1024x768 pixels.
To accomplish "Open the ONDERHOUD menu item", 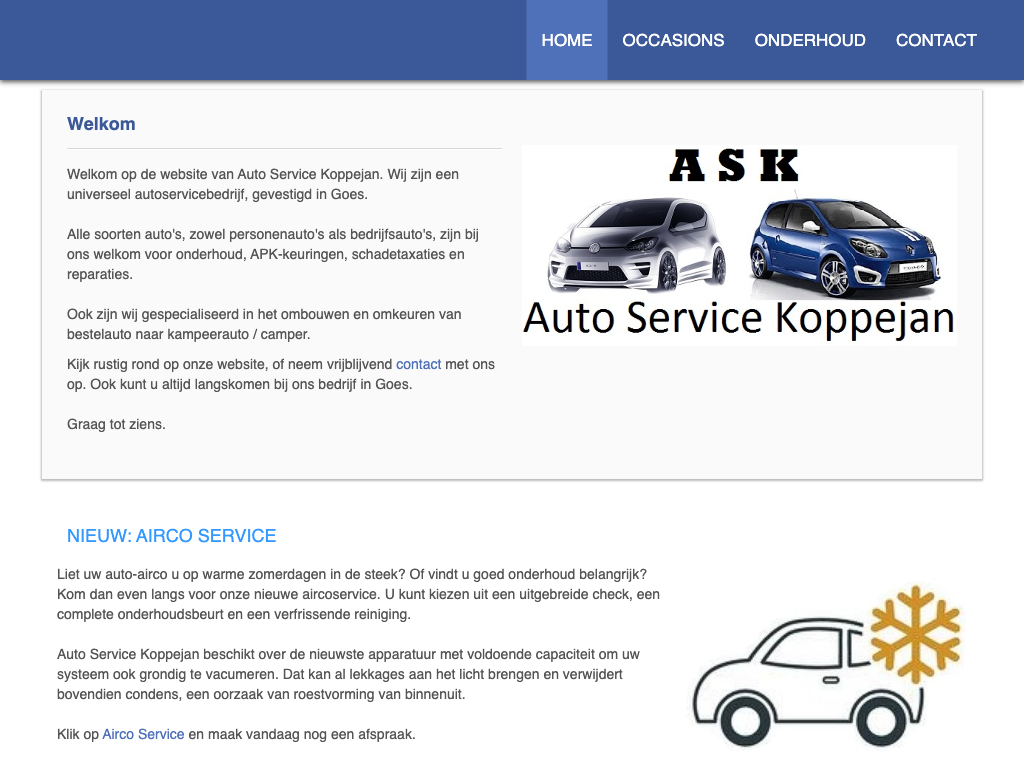I will pos(810,40).
